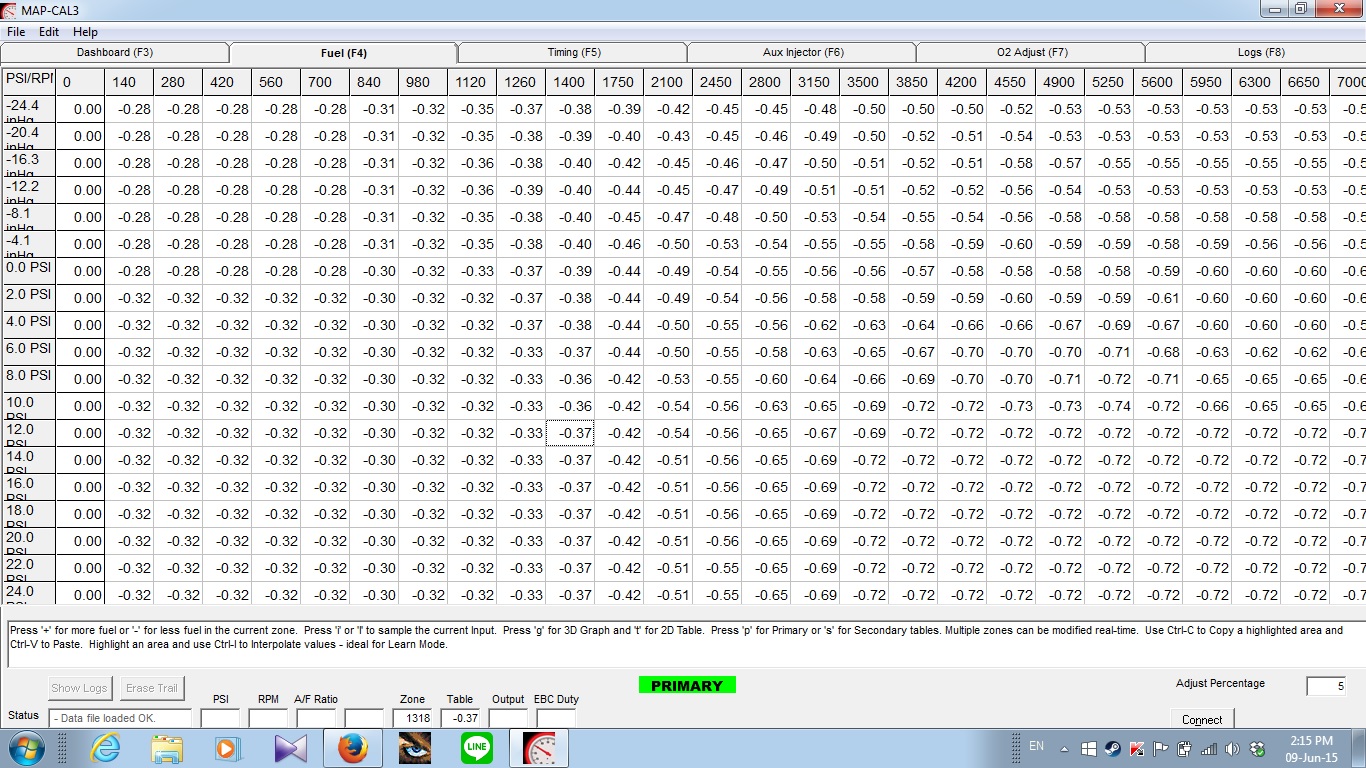This screenshot has width=1366, height=768.
Task: Open Kaspersky from the system tray
Action: (x=1135, y=748)
